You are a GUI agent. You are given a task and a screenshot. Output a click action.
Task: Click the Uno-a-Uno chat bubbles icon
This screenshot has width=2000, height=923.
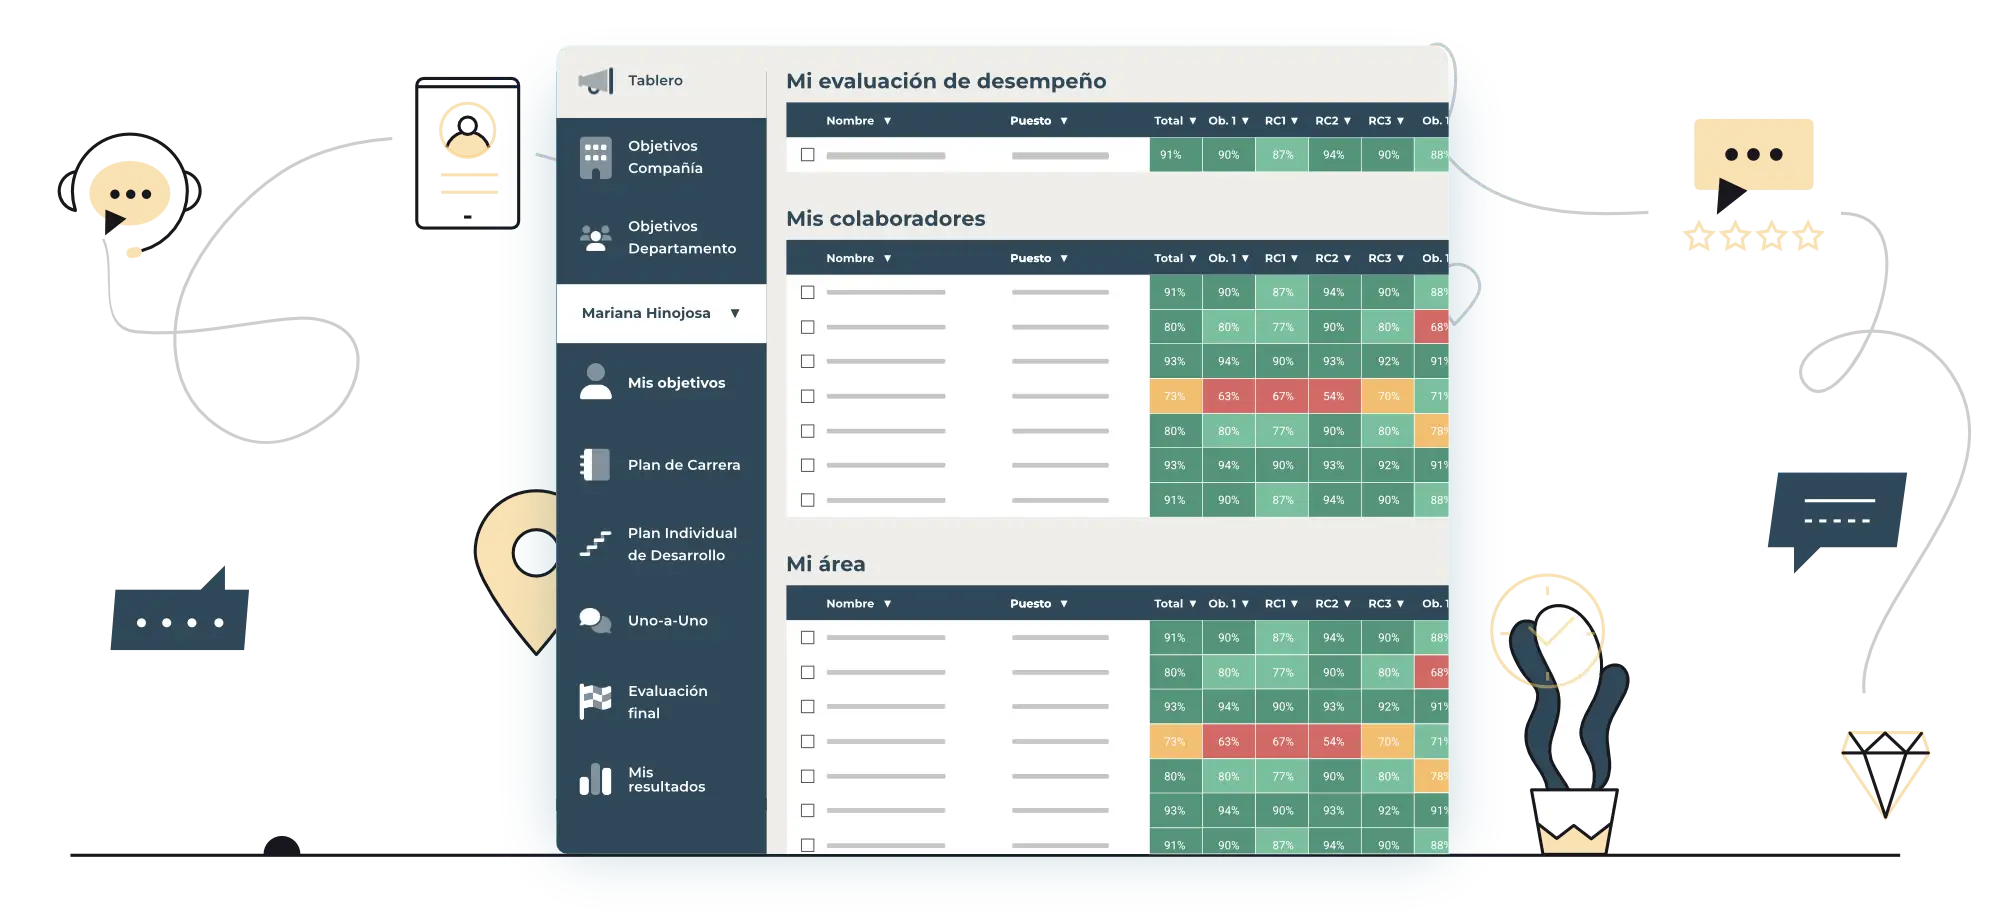(x=595, y=621)
